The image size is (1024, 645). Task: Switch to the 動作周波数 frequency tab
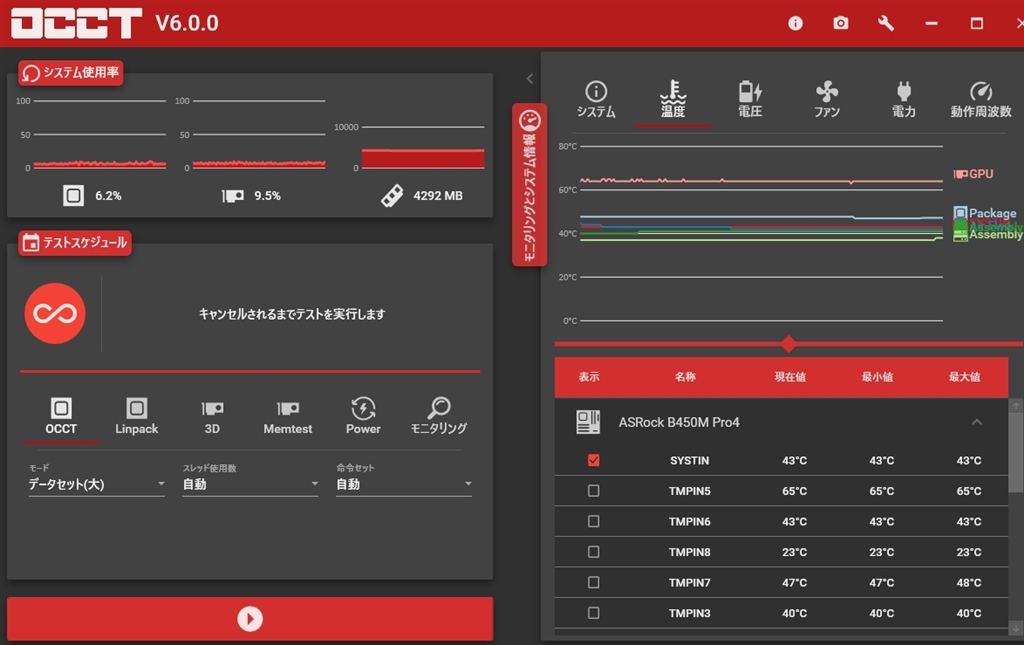click(x=981, y=99)
